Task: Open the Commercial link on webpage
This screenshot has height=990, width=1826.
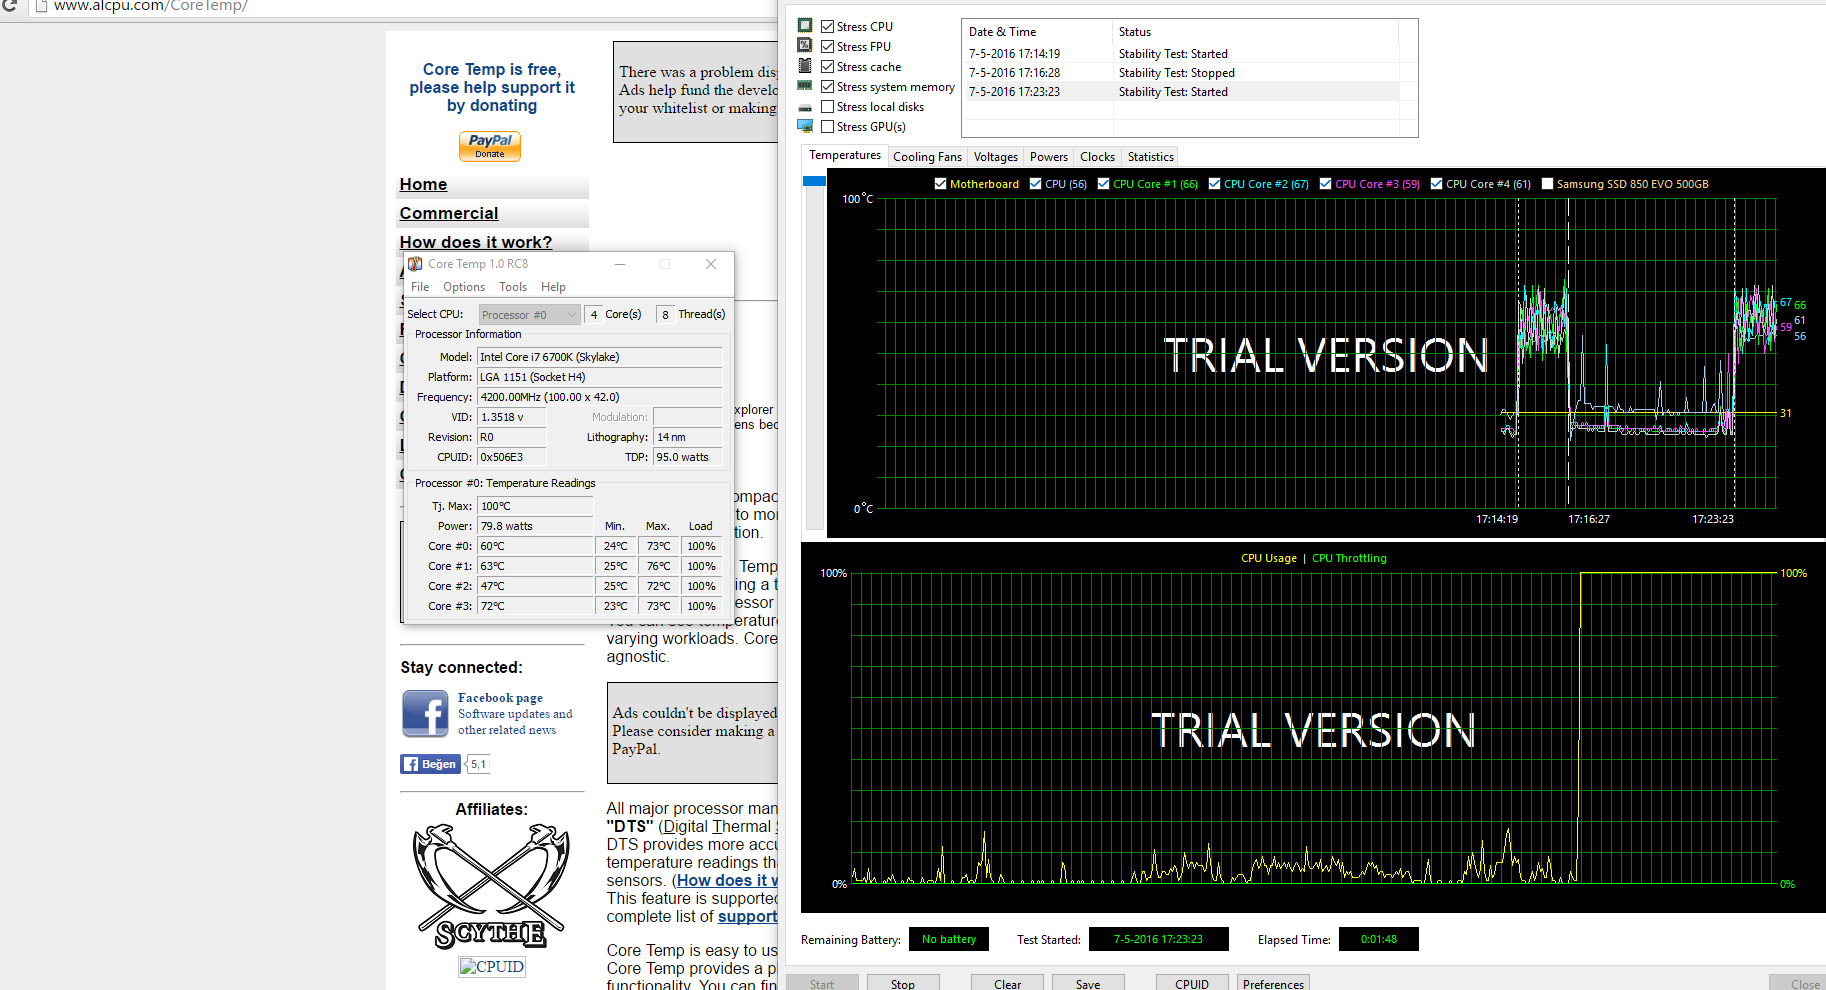Action: click(x=449, y=214)
